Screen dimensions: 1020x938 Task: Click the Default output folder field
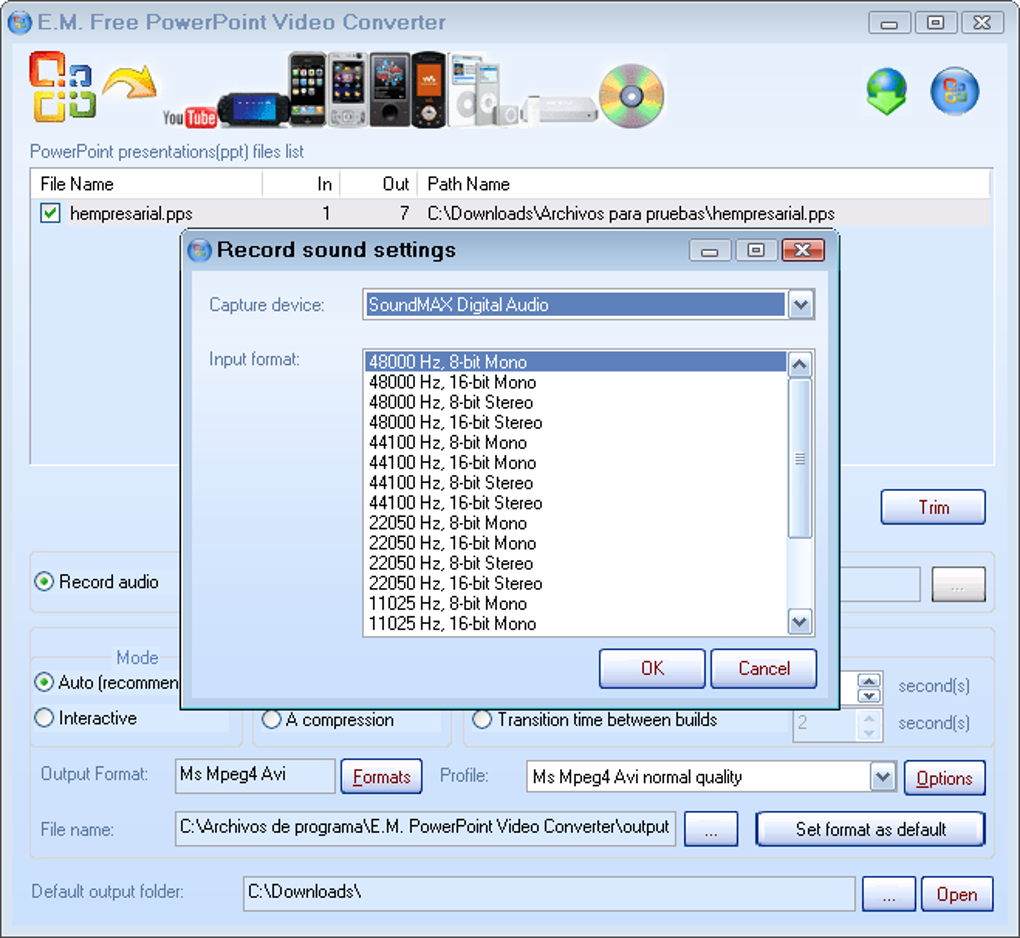[x=549, y=894]
